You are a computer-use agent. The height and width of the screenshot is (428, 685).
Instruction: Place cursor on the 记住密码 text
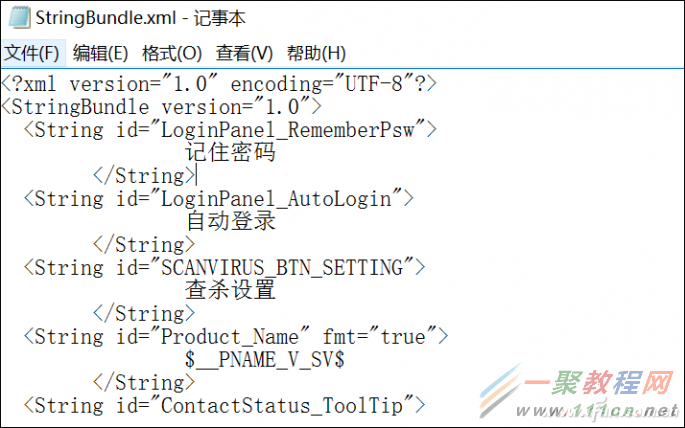[230, 153]
